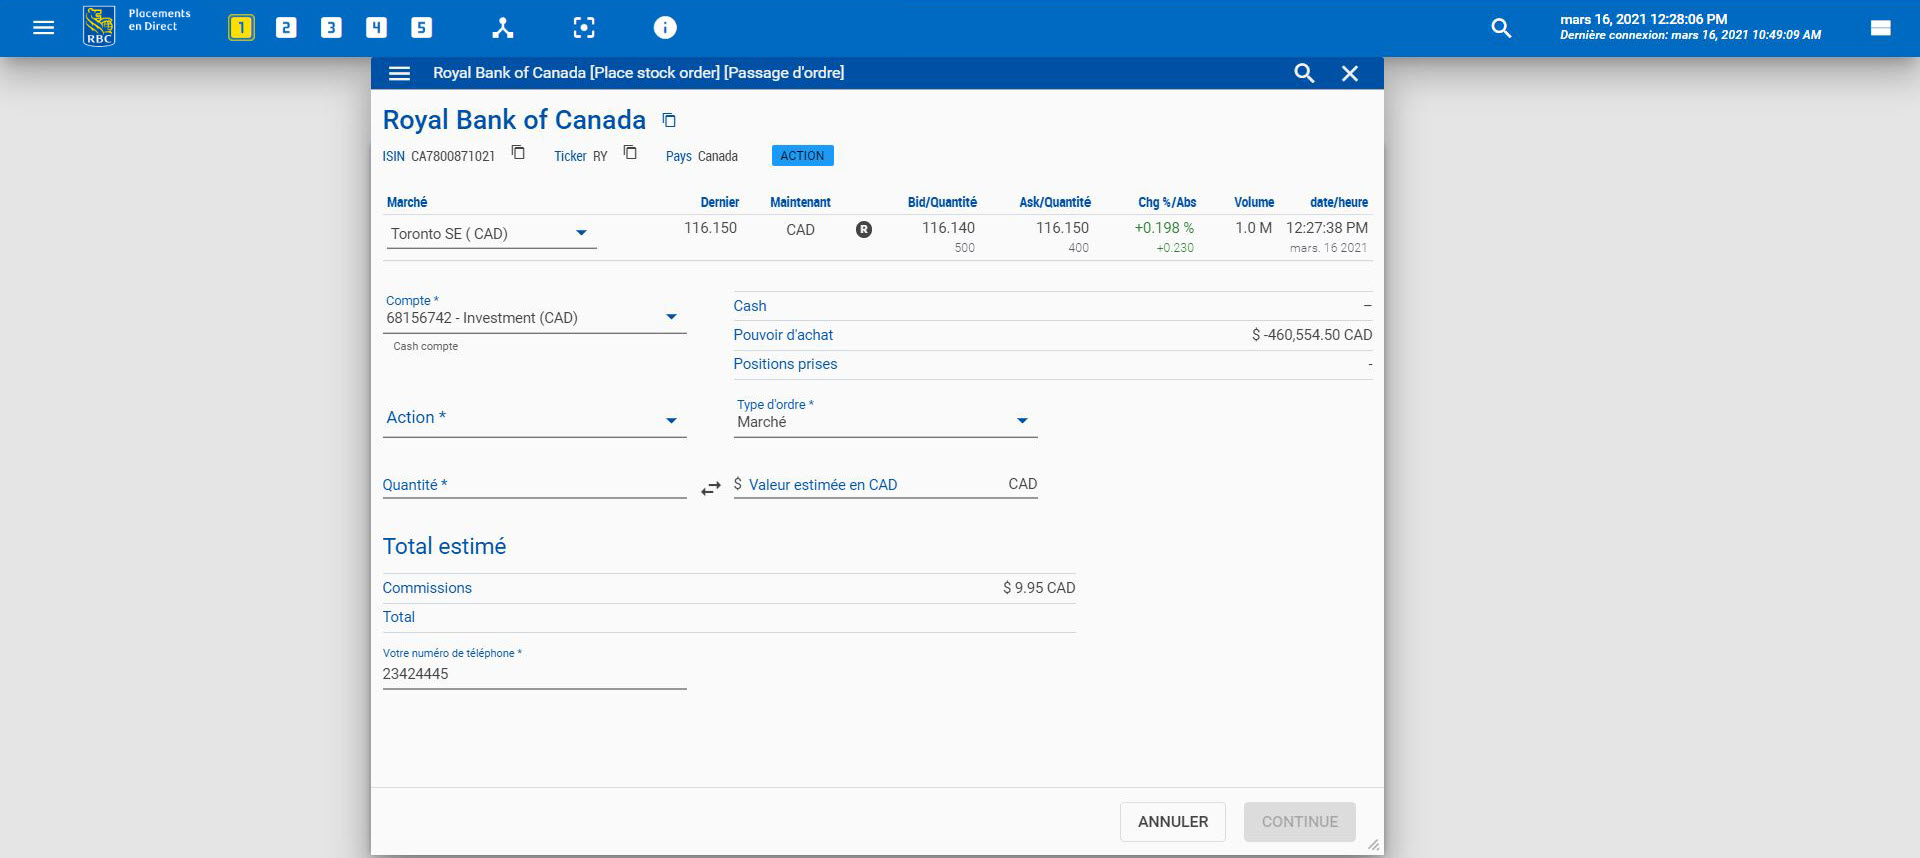The height and width of the screenshot is (858, 1920).
Task: Click the Cash label
Action: [x=750, y=306]
